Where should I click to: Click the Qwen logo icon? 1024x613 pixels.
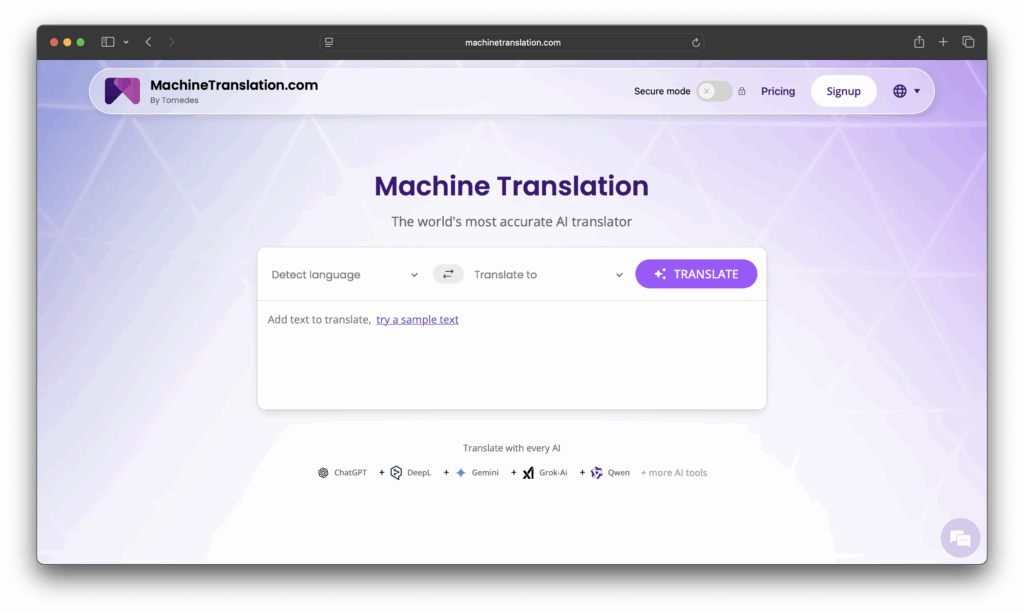click(x=596, y=473)
